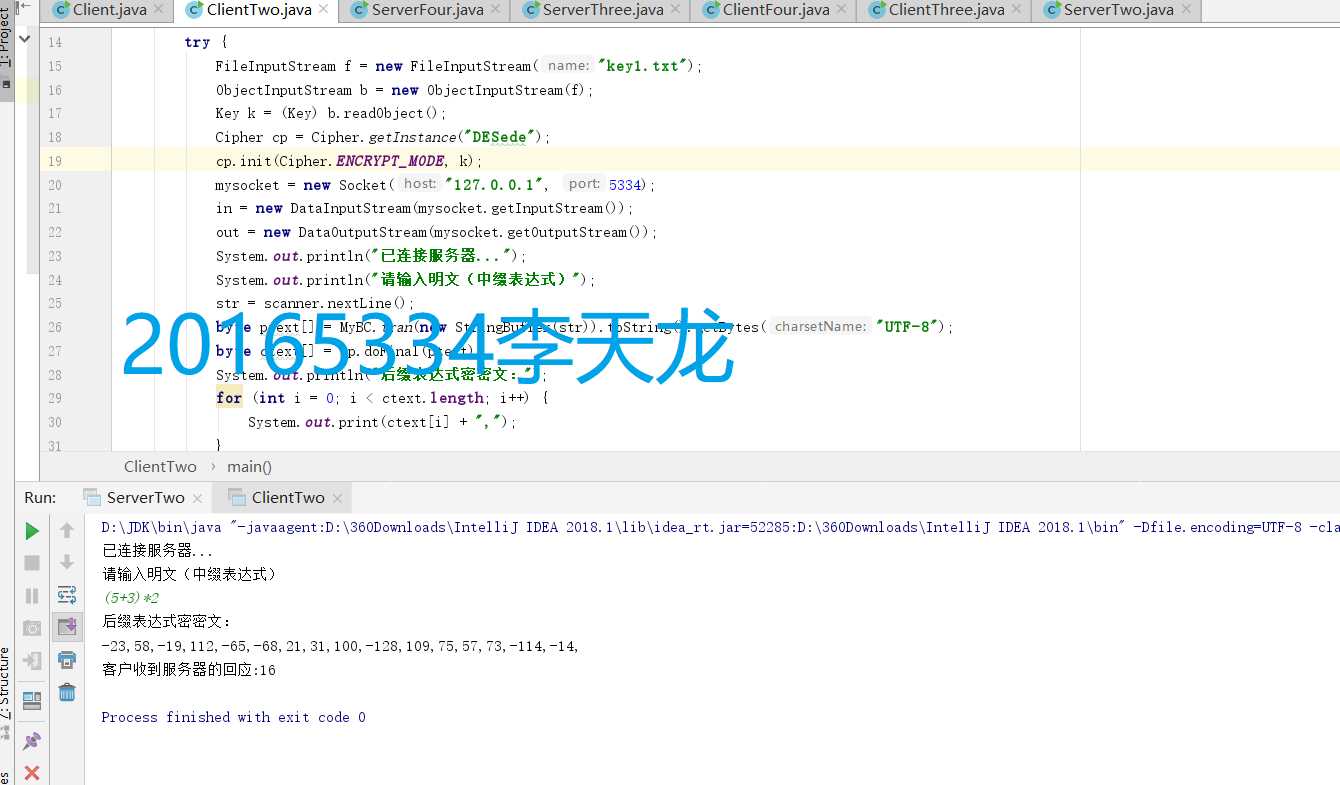
Task: Click the try keyword on line 14
Action: coord(197,42)
